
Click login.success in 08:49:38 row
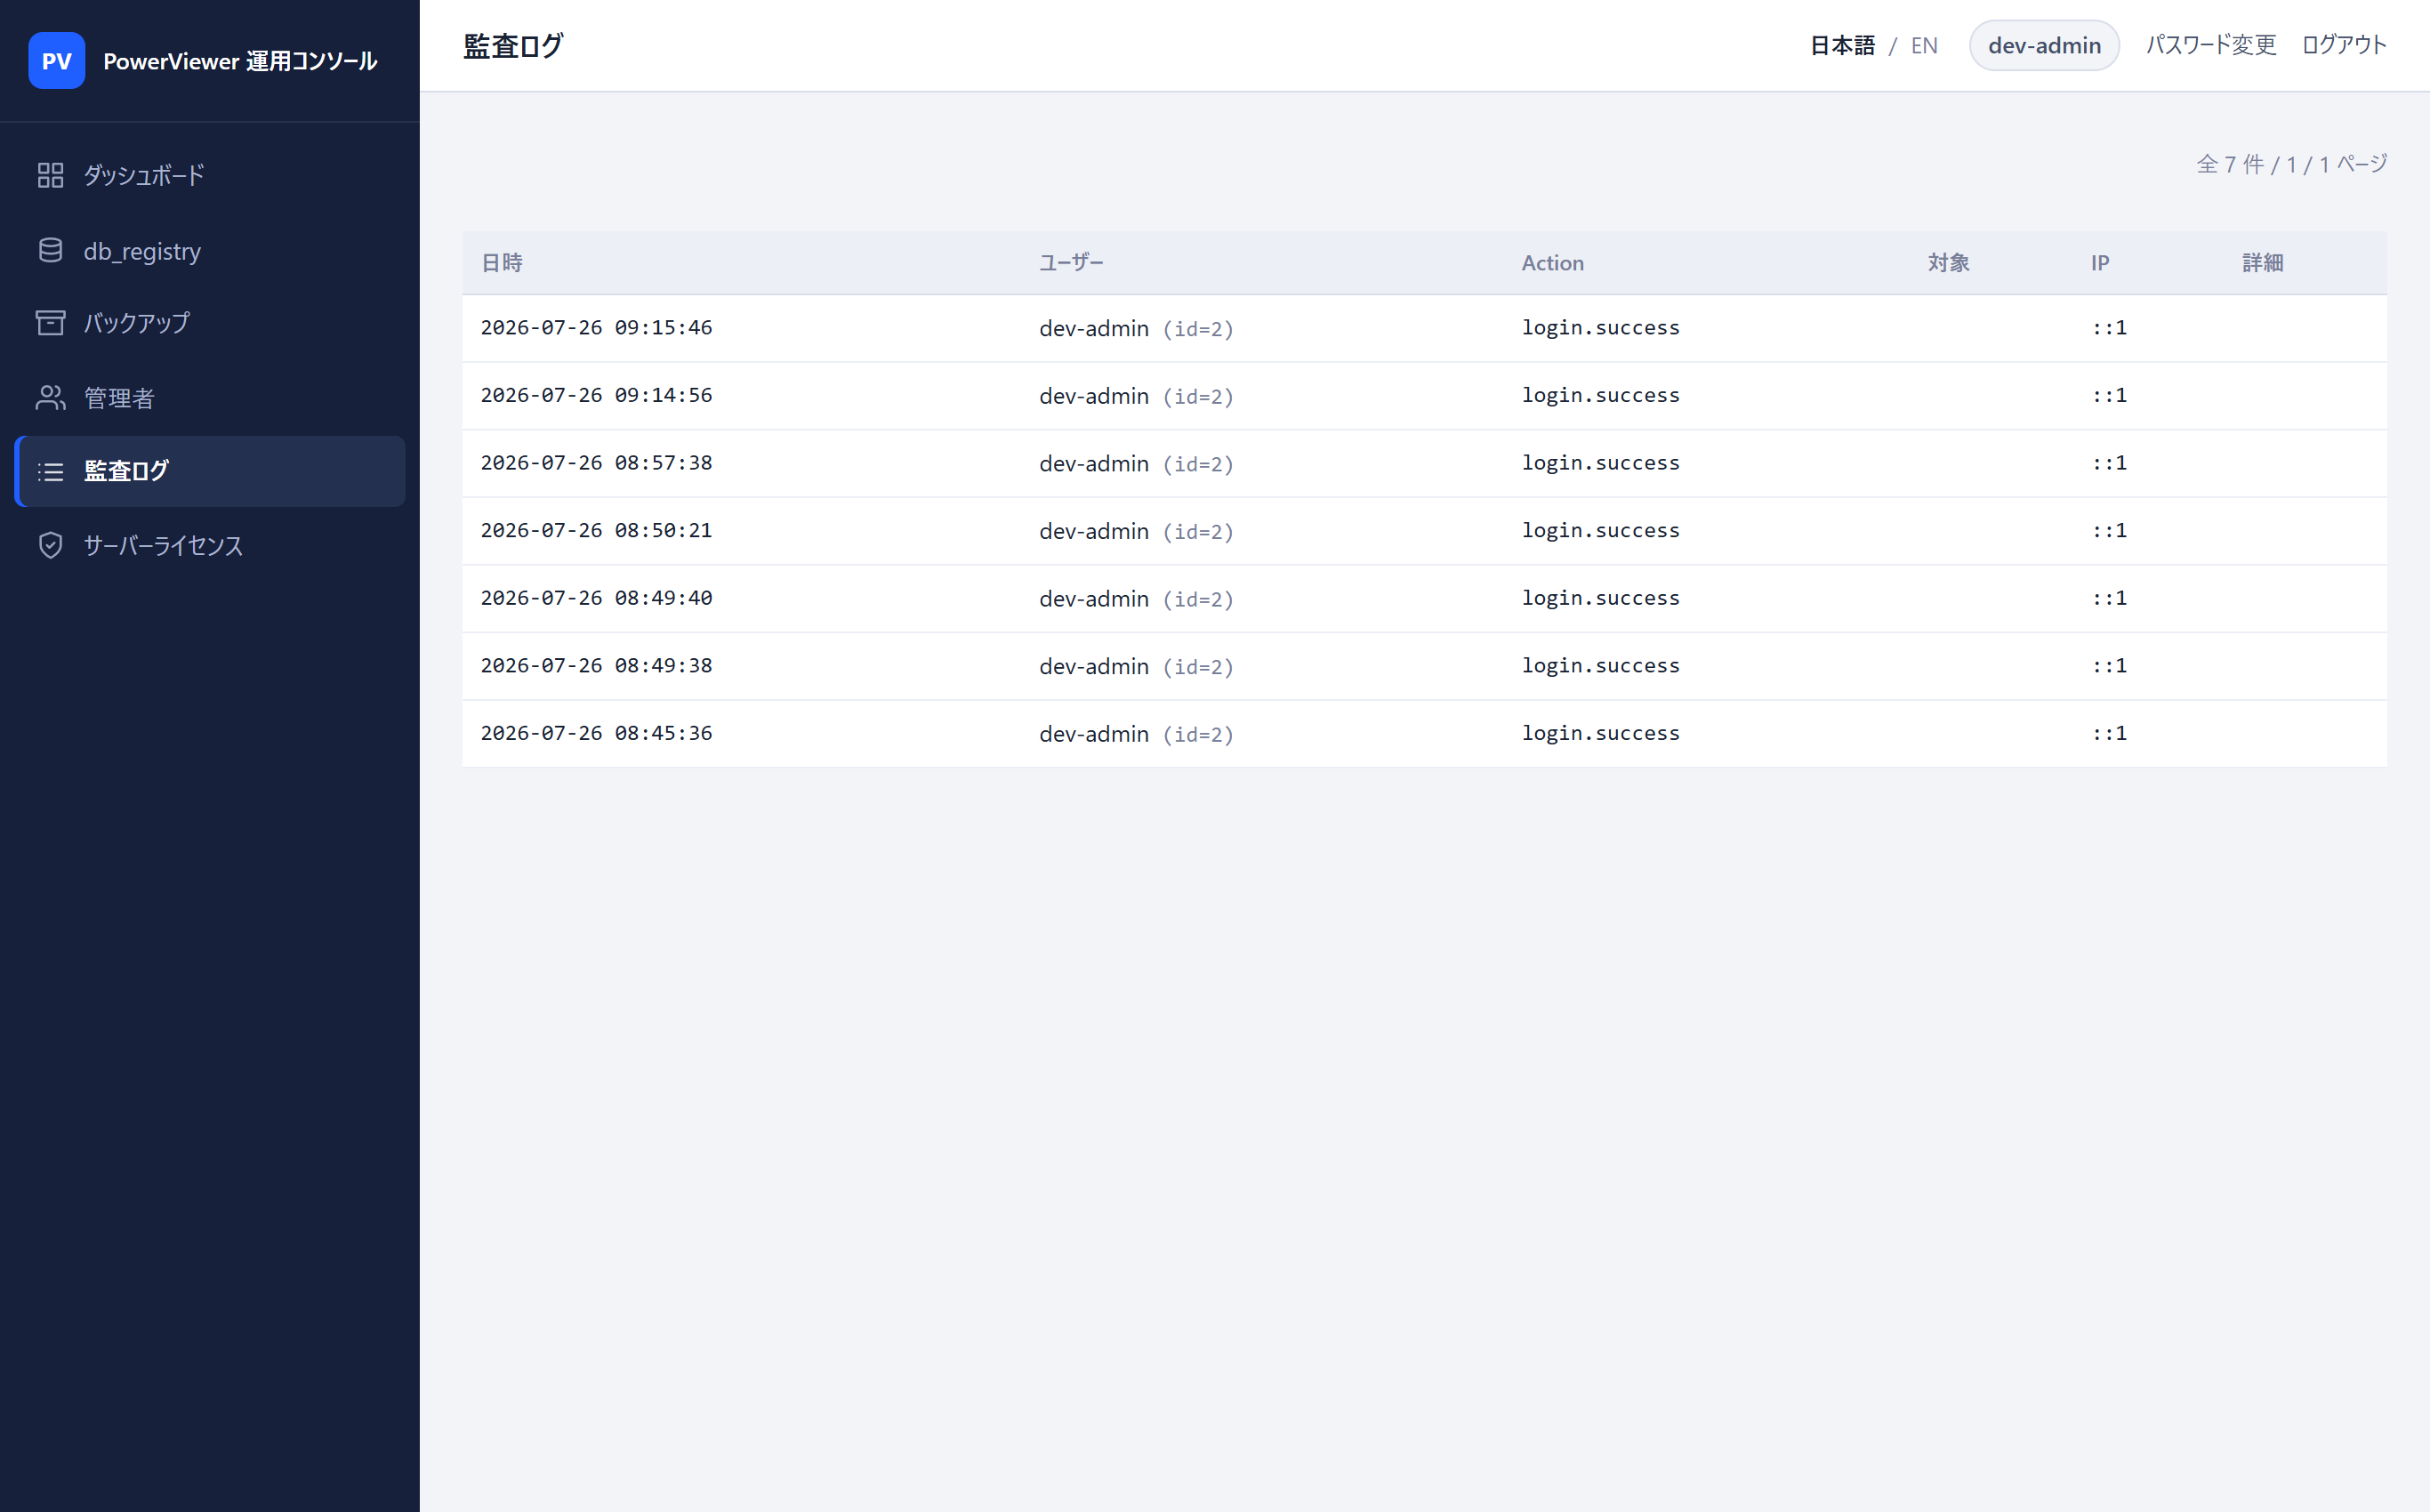click(1601, 666)
